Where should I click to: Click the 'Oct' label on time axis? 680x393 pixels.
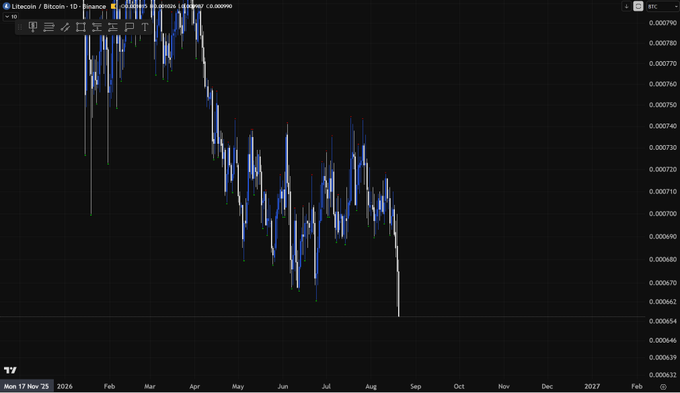click(459, 386)
